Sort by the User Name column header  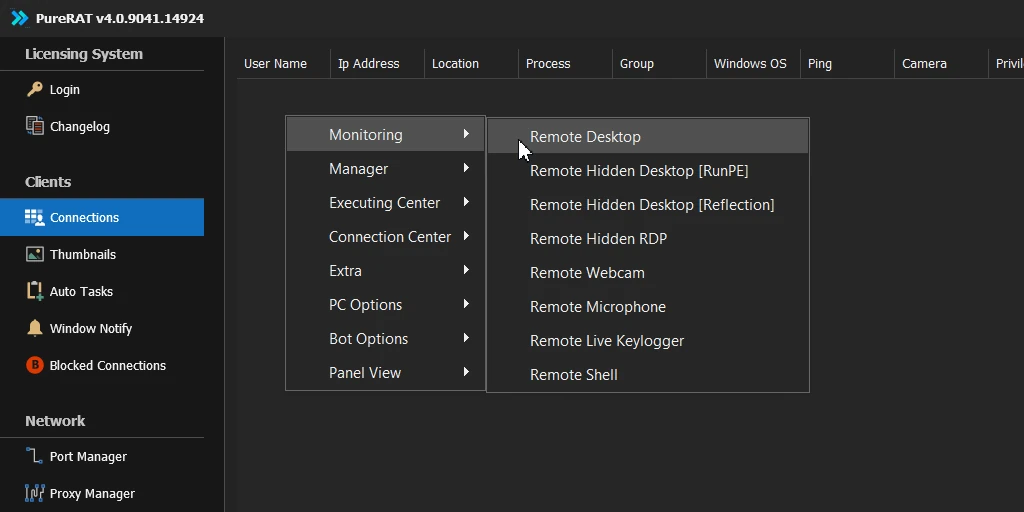click(x=283, y=63)
